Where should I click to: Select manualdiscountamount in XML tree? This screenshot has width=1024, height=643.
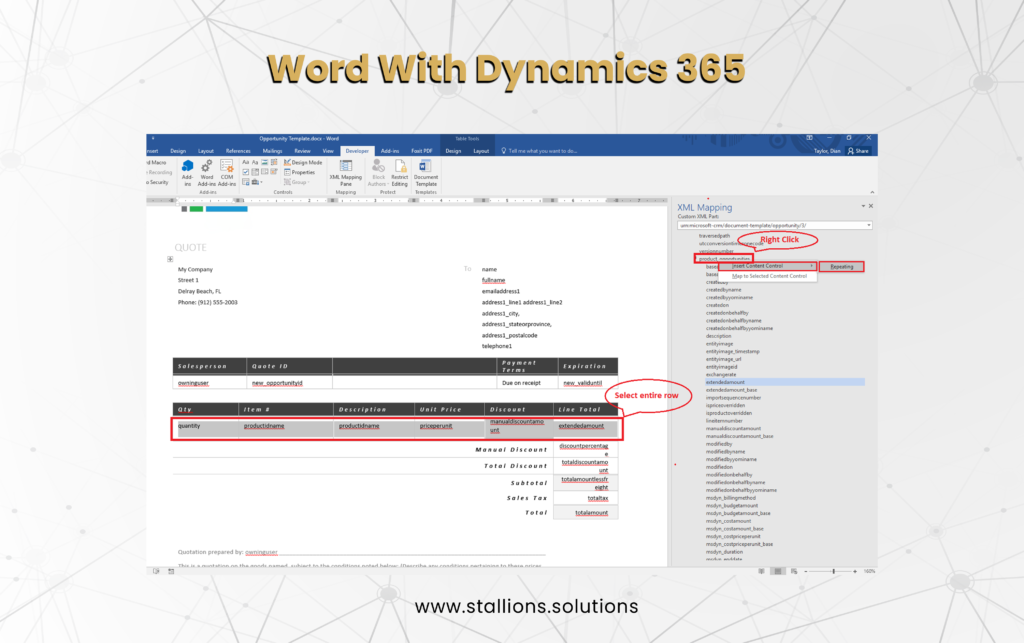pyautogui.click(x=733, y=428)
